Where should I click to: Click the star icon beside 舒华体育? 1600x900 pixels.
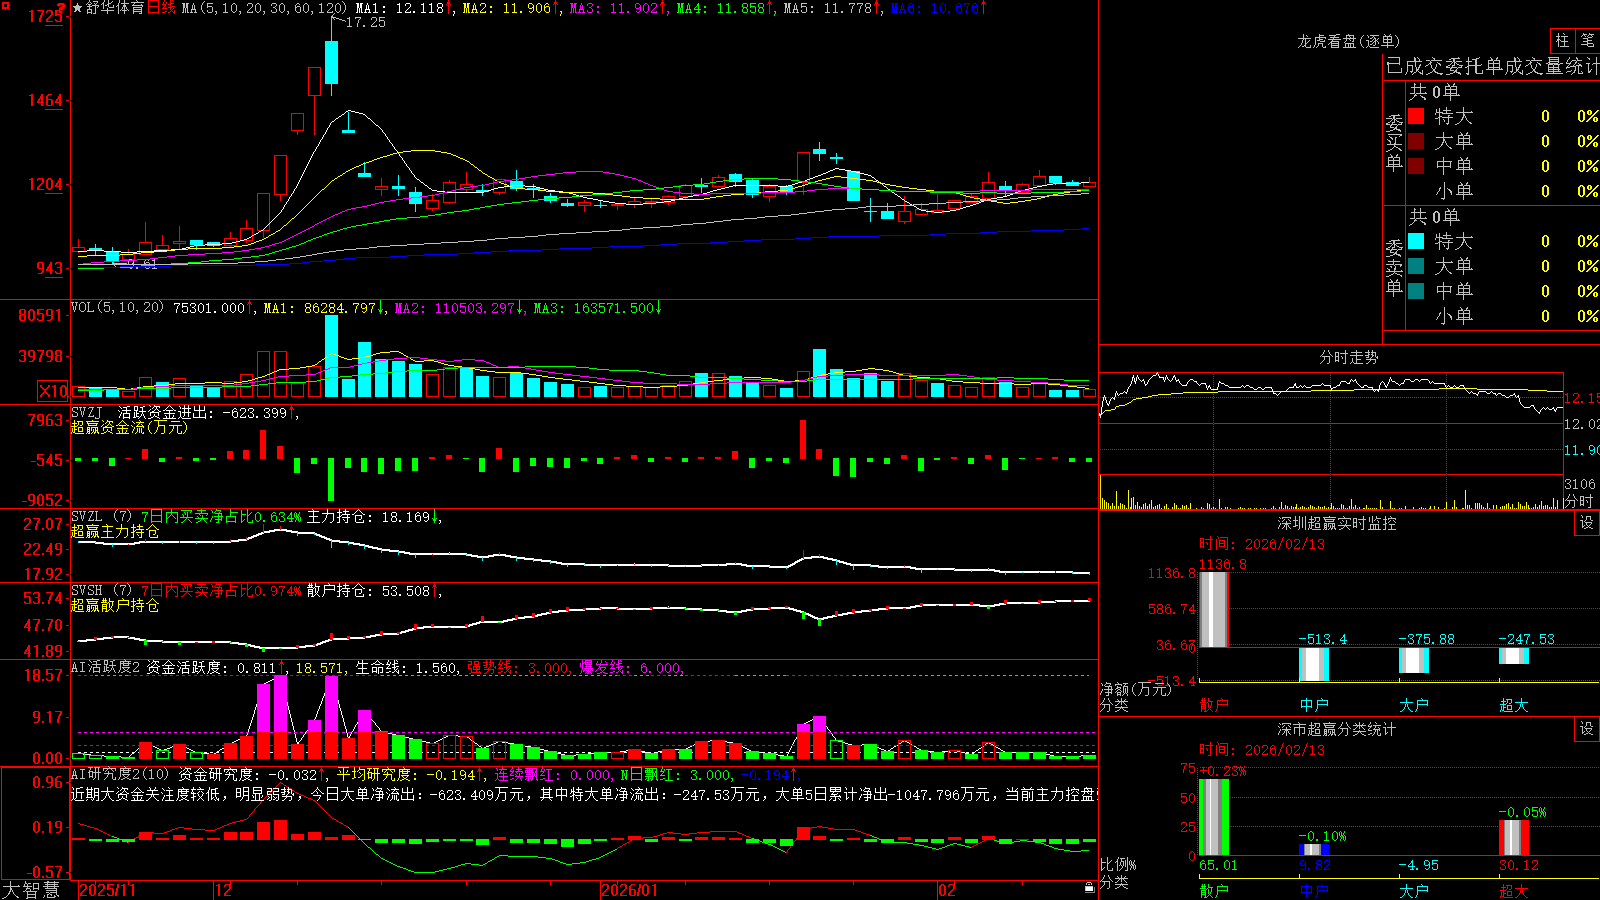coord(78,8)
